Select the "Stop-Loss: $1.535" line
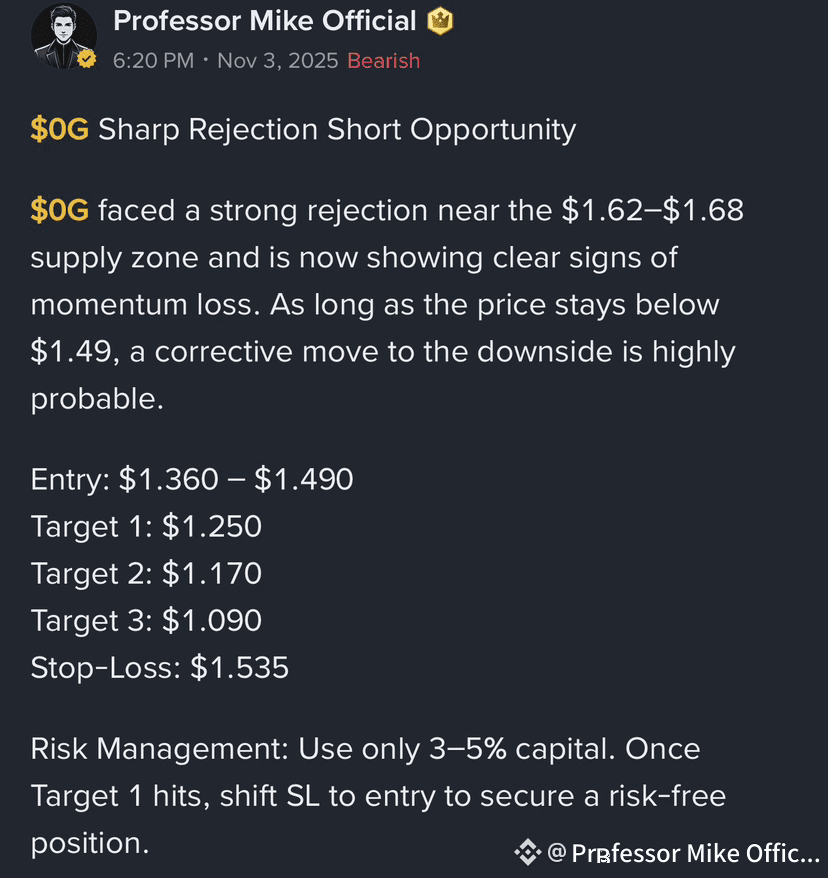 point(160,667)
